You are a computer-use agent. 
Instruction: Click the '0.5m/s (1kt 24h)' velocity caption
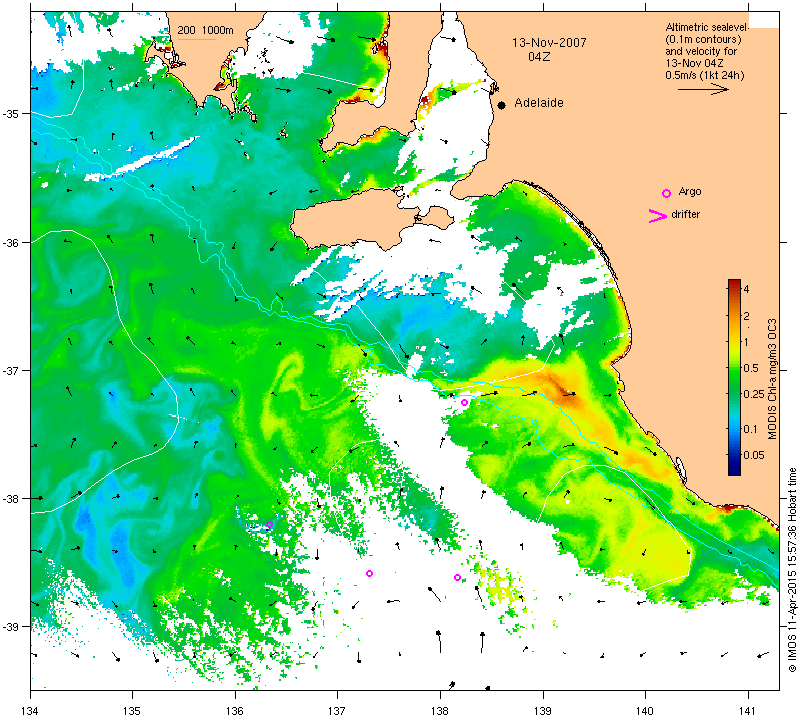coord(705,75)
